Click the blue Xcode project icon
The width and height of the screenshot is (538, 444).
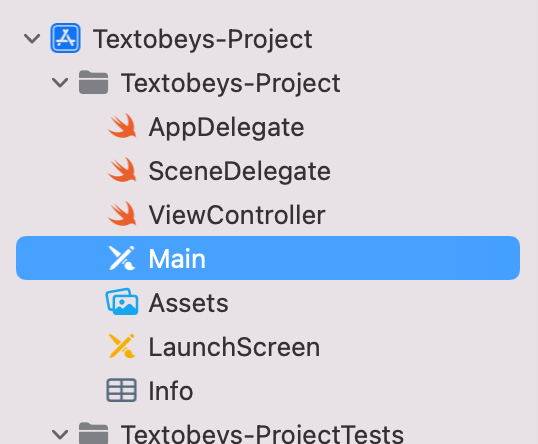pos(66,38)
